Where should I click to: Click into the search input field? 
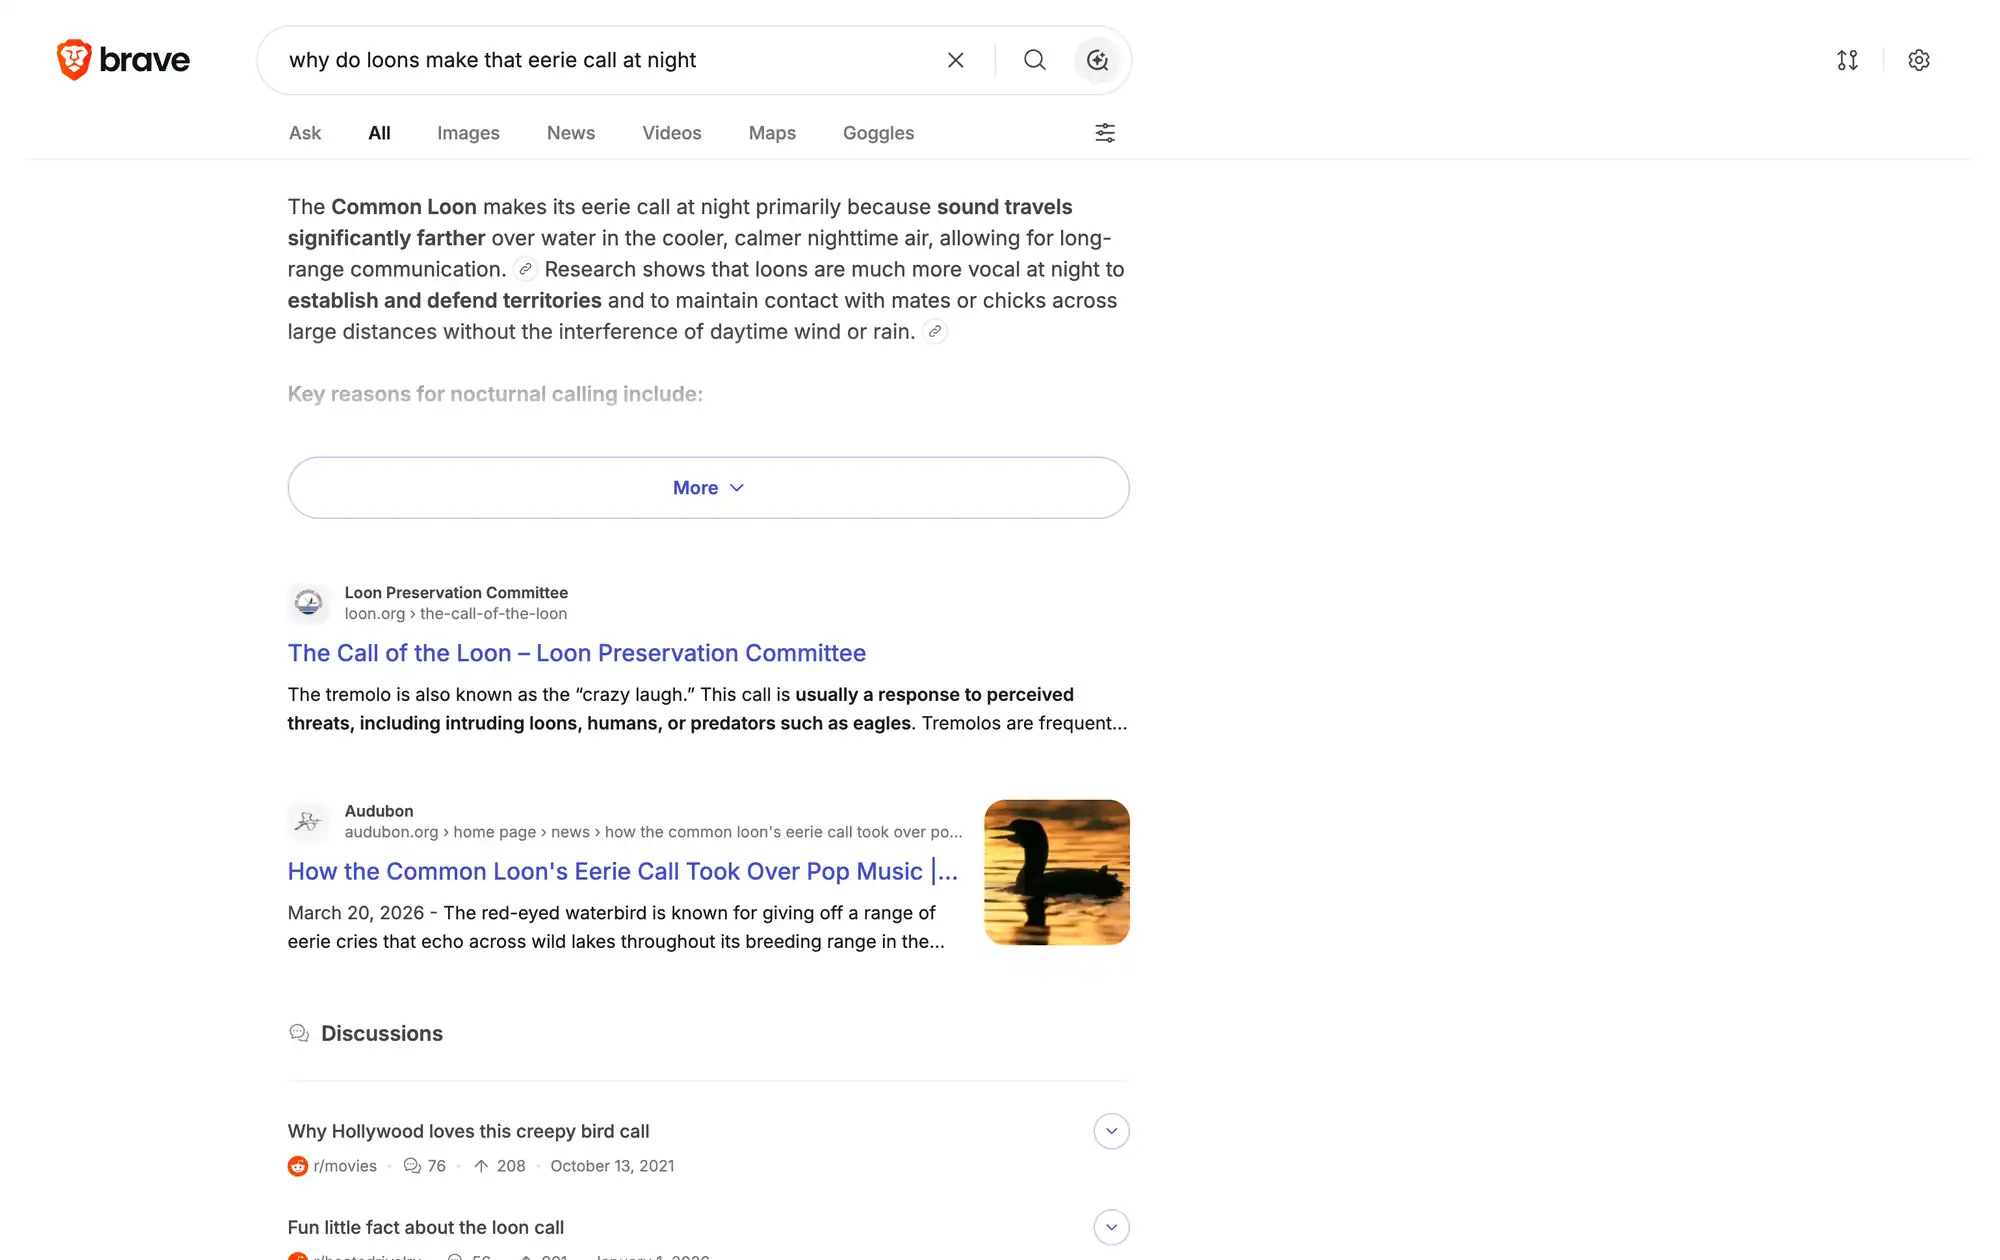click(x=605, y=60)
